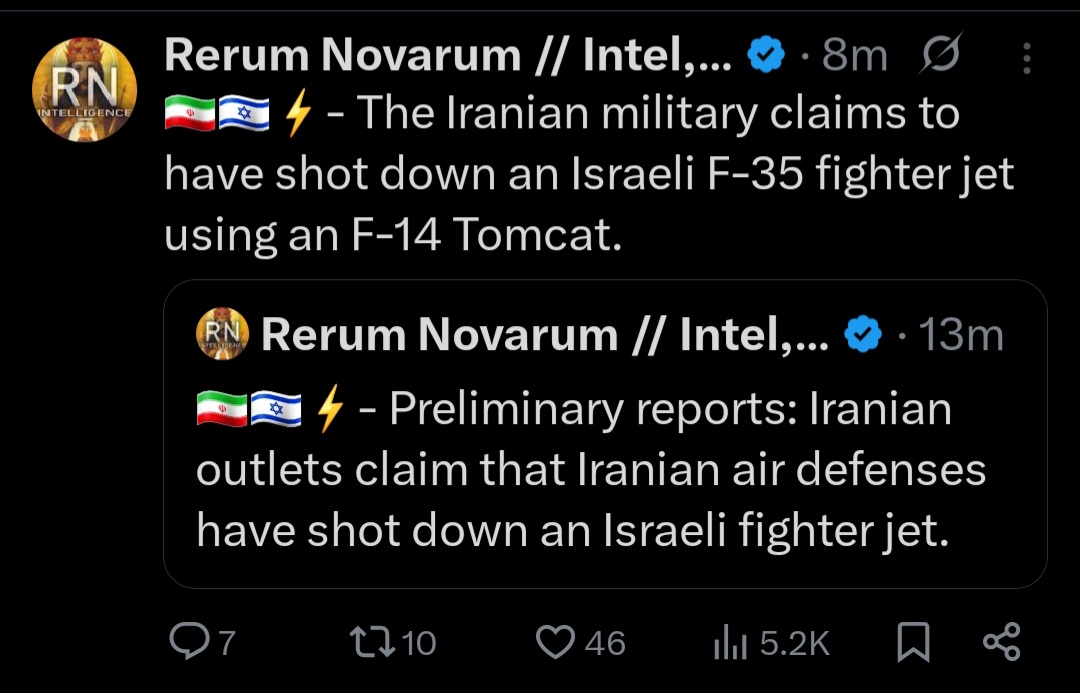This screenshot has width=1080, height=693.
Task: Open reply comments with 7 replies
Action: pos(202,642)
